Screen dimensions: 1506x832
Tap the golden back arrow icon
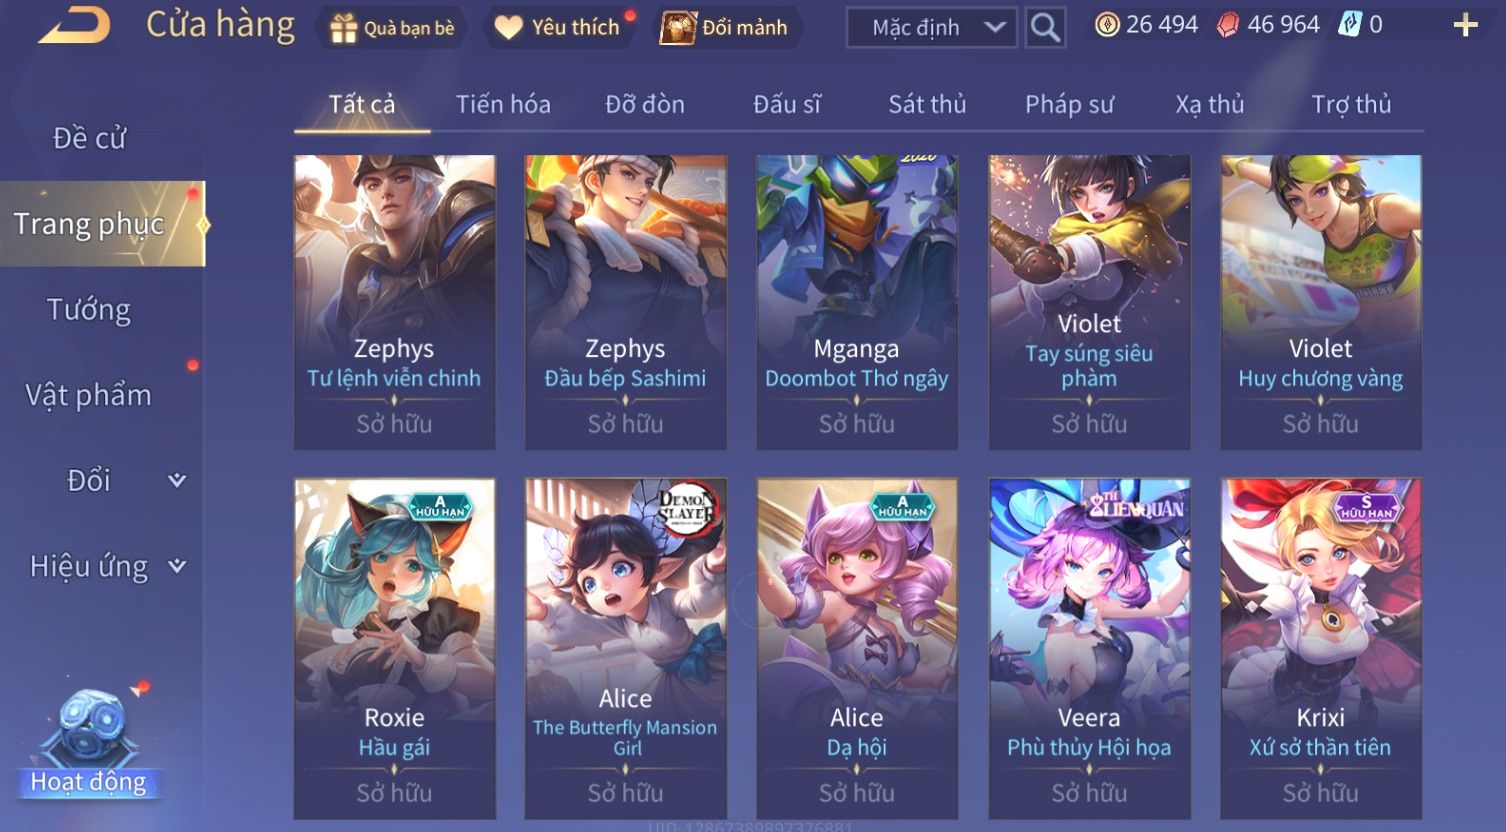click(74, 25)
